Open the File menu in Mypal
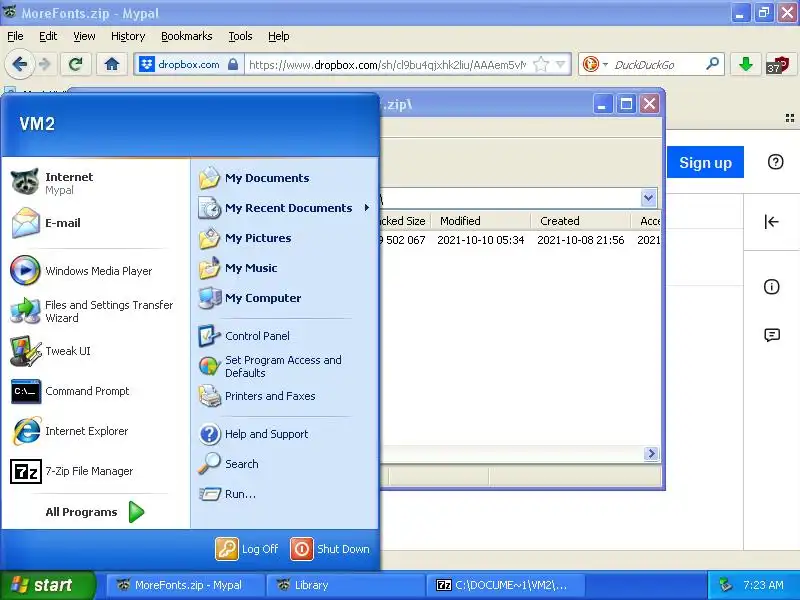 [15, 36]
